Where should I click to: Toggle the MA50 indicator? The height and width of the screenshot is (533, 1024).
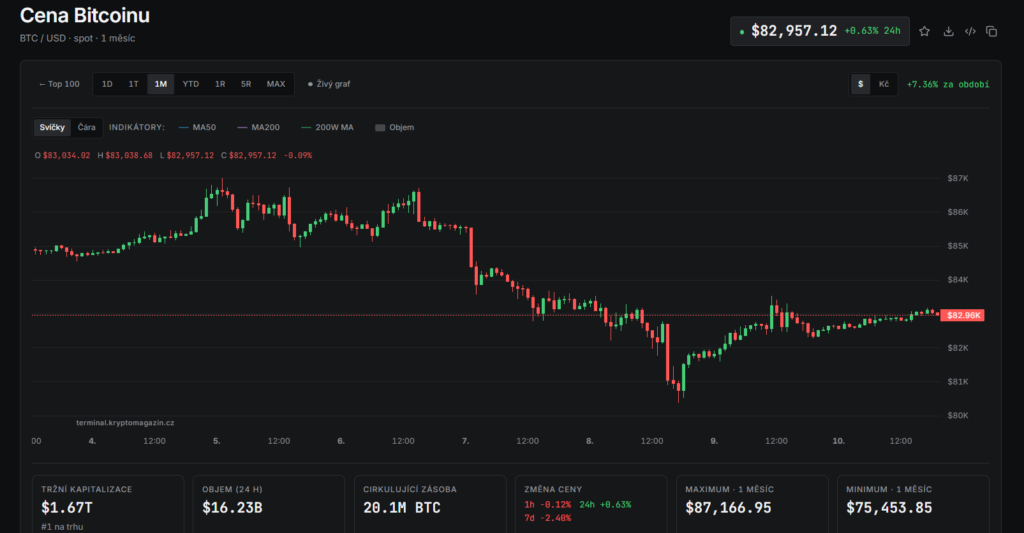click(x=197, y=127)
